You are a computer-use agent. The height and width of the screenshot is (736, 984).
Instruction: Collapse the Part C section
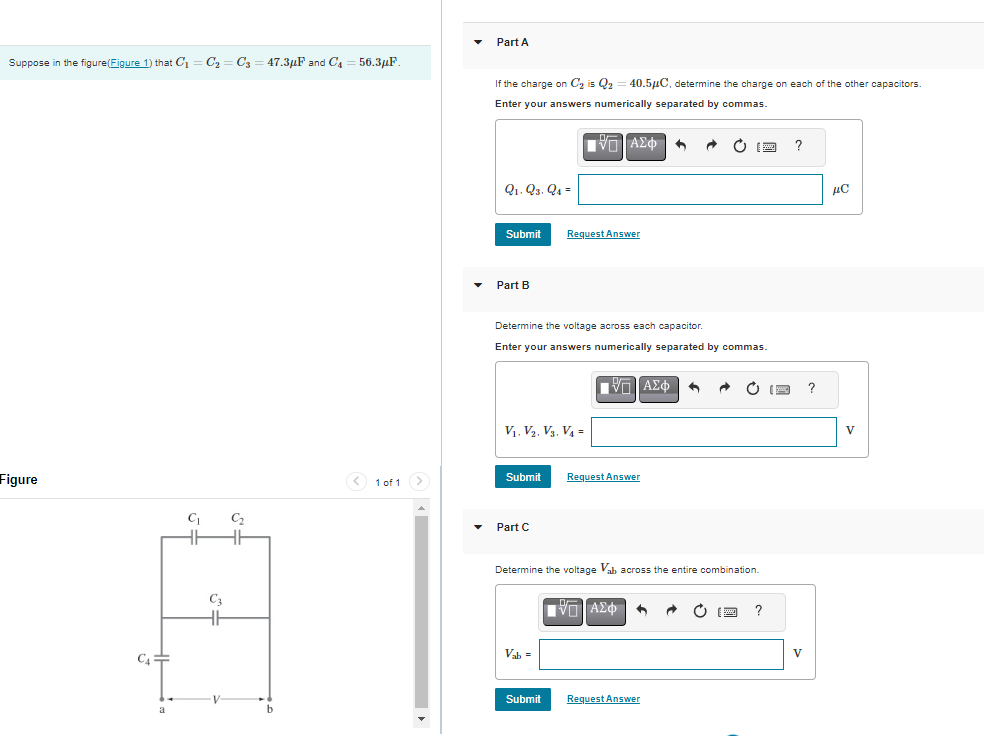click(477, 527)
